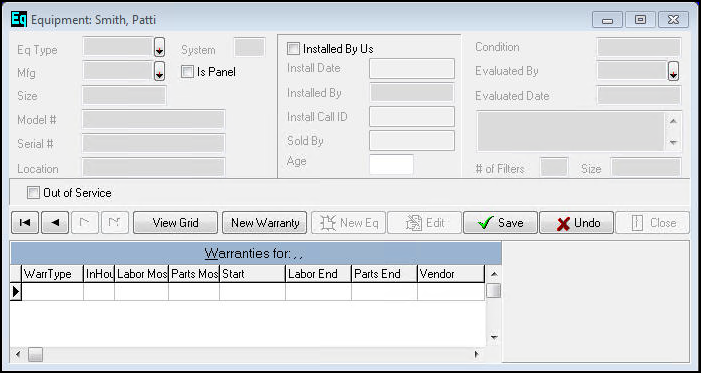Open the Eq Type dropdown
The height and width of the screenshot is (373, 701).
(x=160, y=47)
